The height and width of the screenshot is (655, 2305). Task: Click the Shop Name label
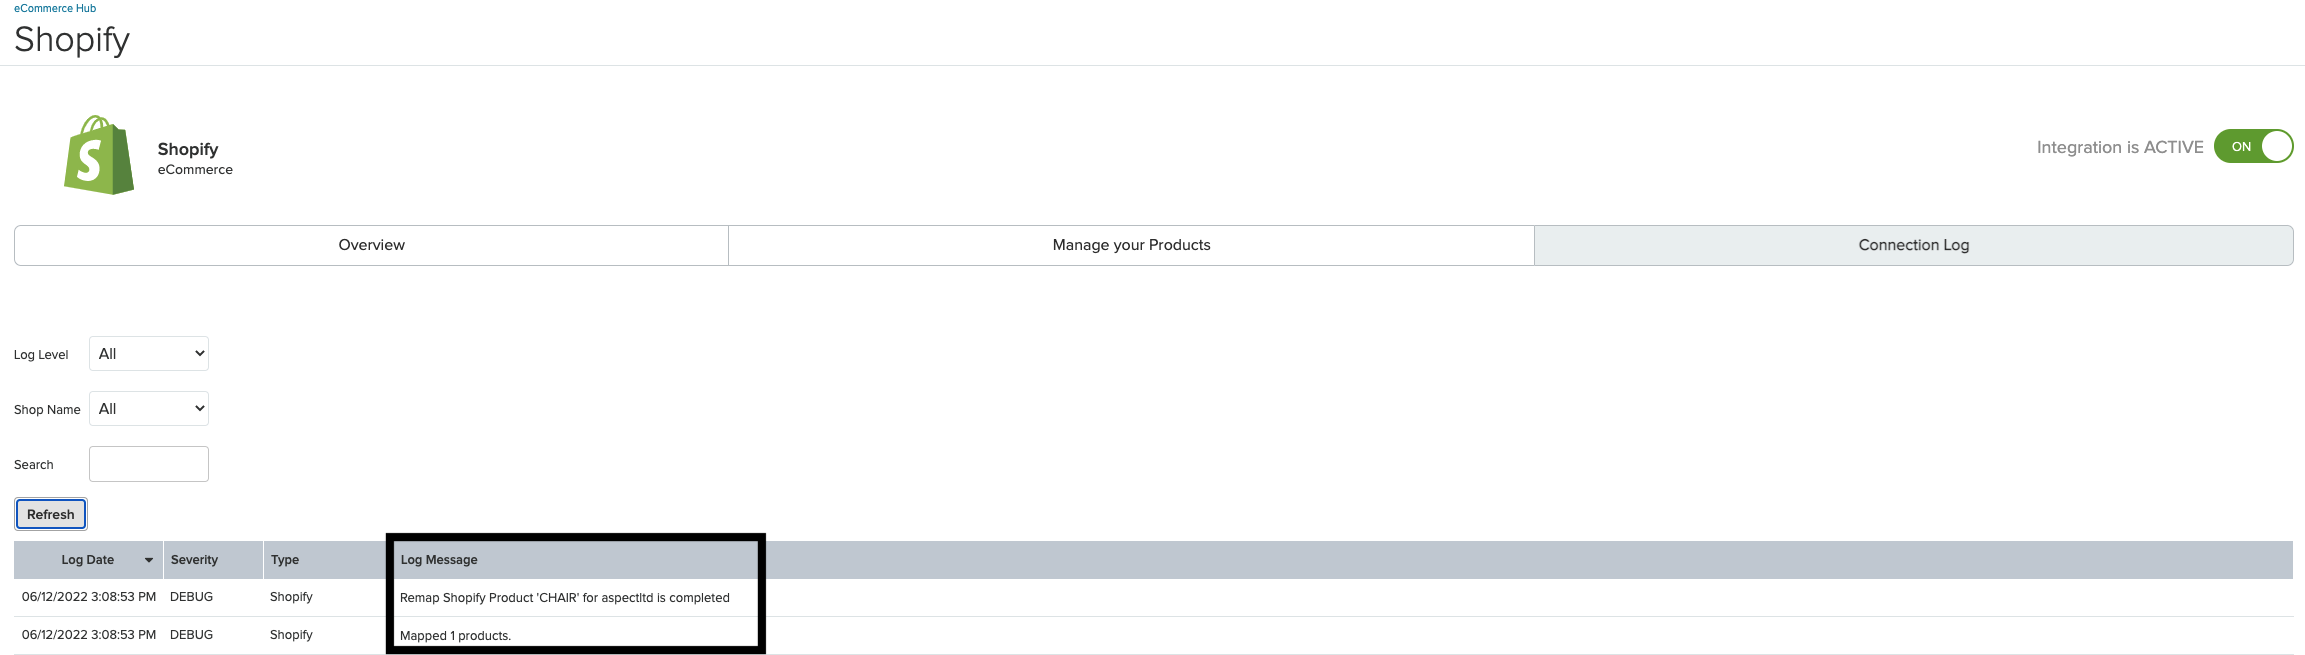point(47,410)
